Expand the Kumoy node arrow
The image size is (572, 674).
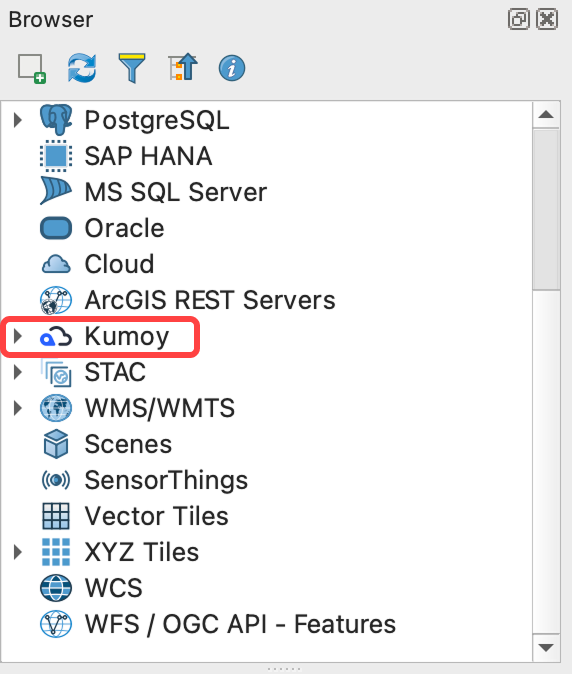18,336
